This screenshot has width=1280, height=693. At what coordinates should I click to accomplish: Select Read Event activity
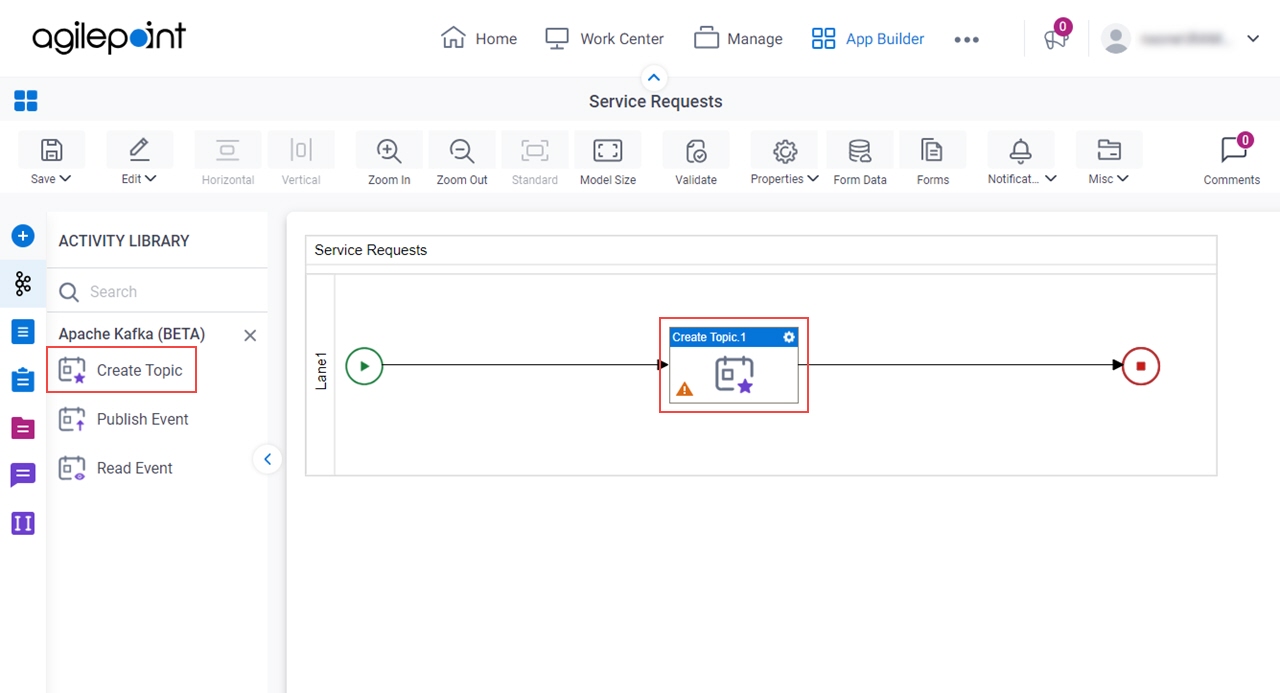point(116,468)
